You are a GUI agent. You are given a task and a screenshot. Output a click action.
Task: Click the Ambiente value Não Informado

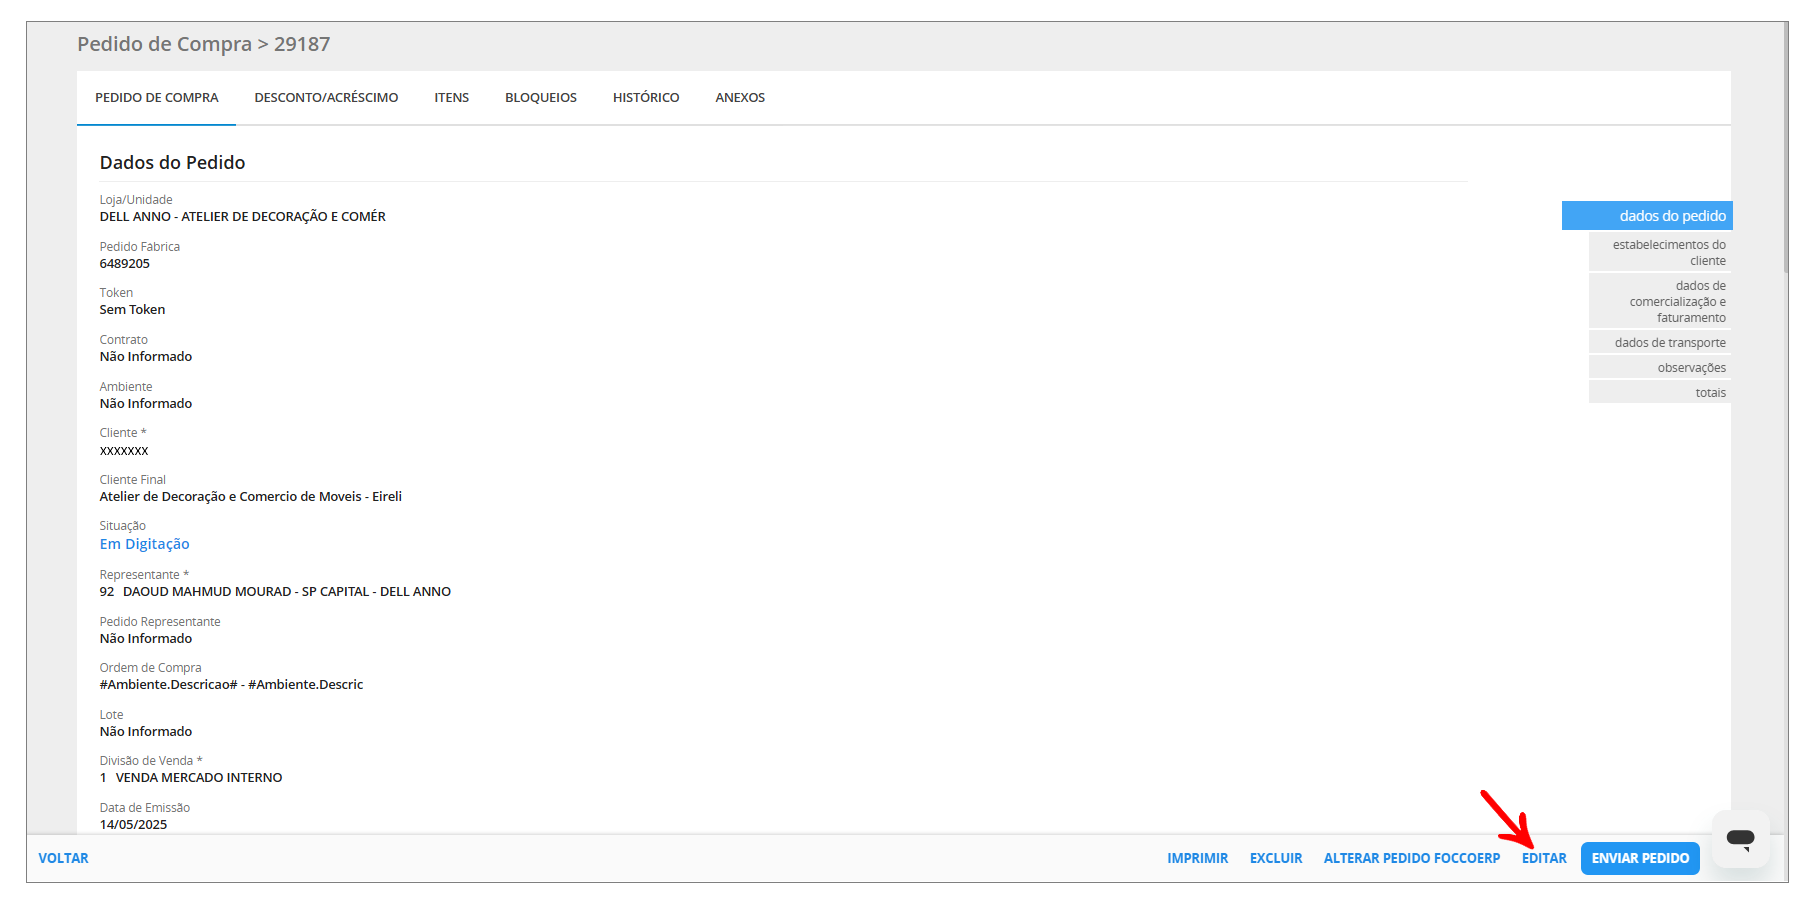pyautogui.click(x=146, y=404)
